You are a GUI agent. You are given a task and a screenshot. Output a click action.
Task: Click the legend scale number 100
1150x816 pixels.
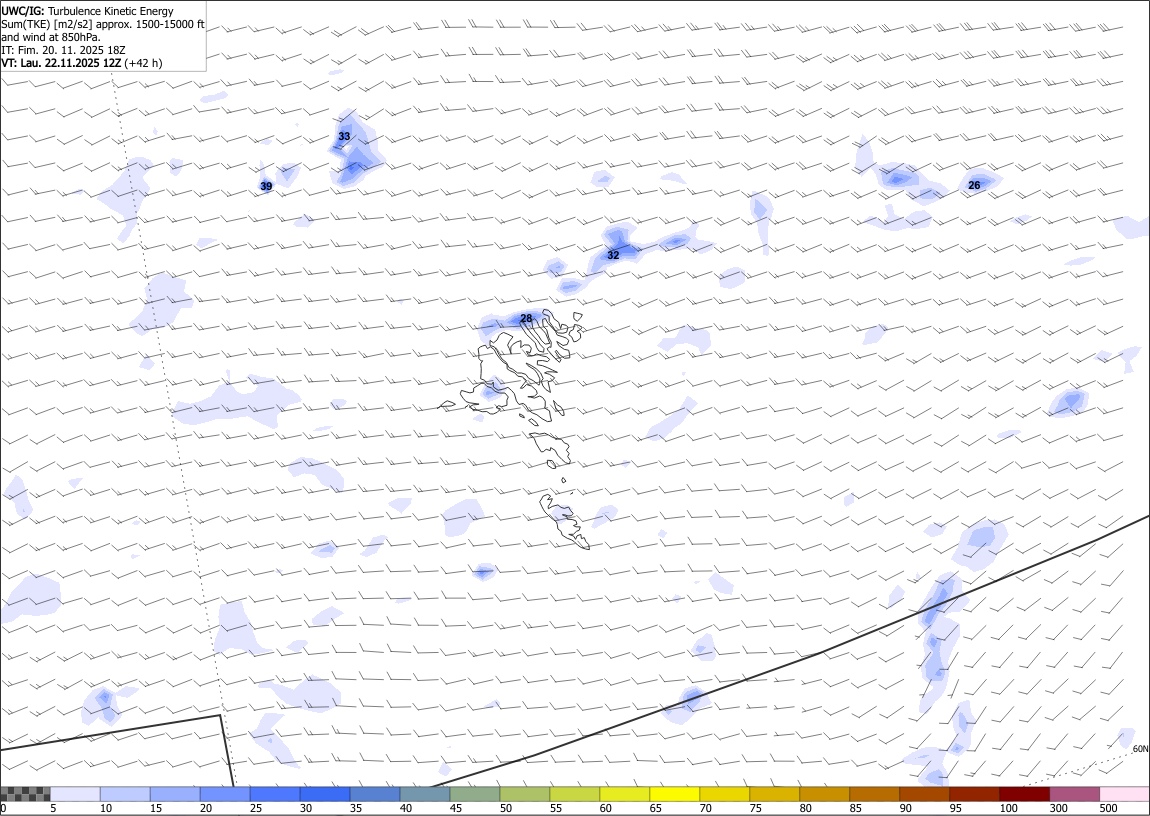[1008, 808]
